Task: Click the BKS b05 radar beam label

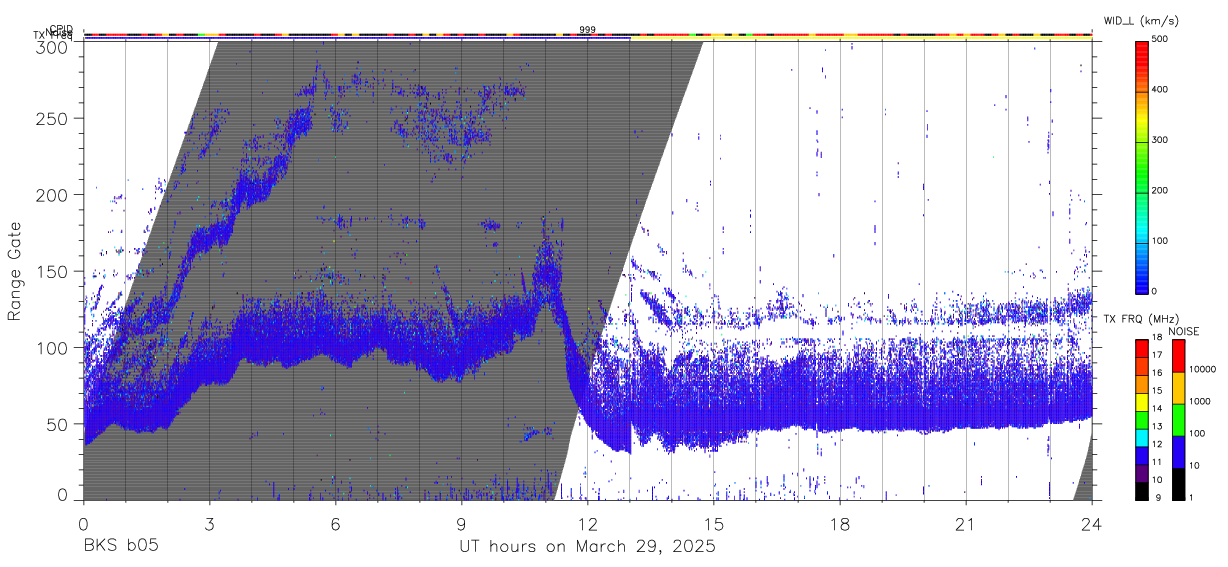Action: coord(120,547)
